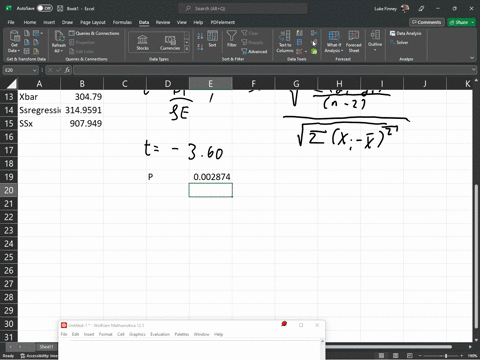
Task: Click into the formula bar
Action: (272, 70)
